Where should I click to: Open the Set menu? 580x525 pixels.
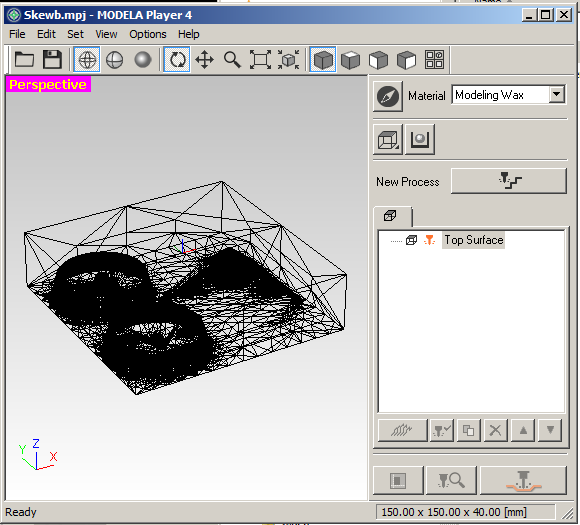(75, 34)
